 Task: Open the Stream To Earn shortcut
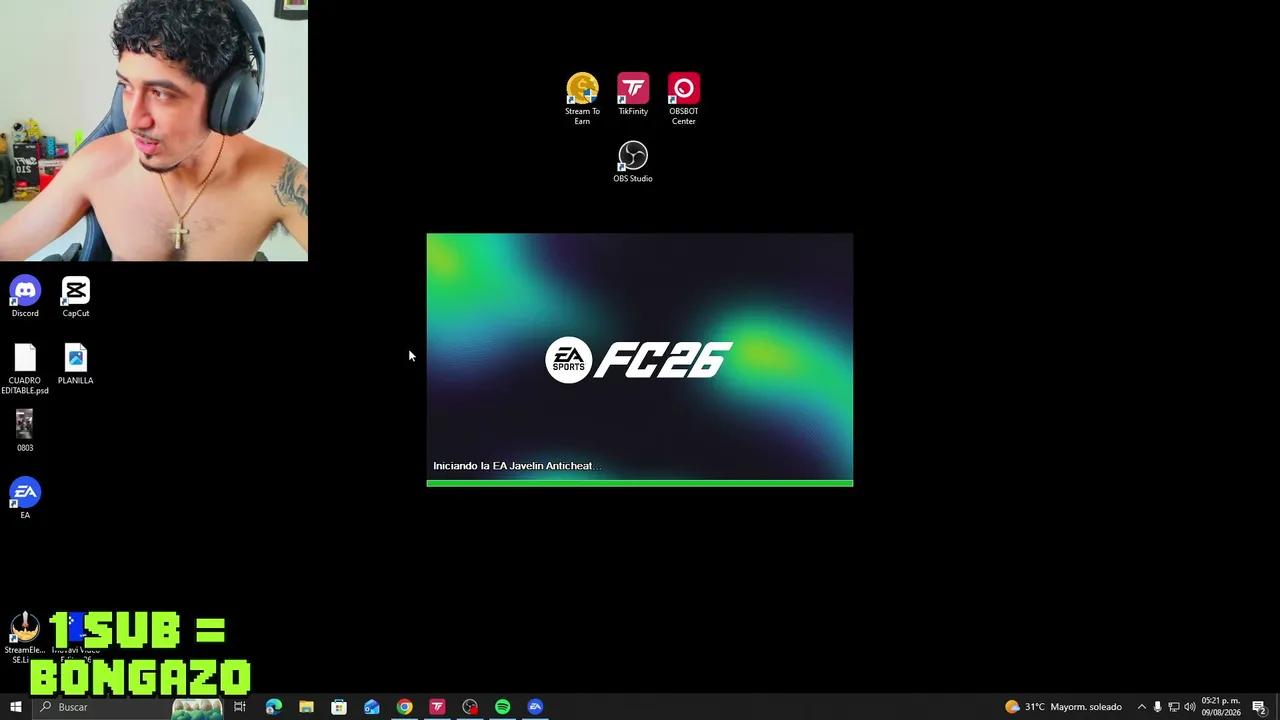(x=582, y=99)
